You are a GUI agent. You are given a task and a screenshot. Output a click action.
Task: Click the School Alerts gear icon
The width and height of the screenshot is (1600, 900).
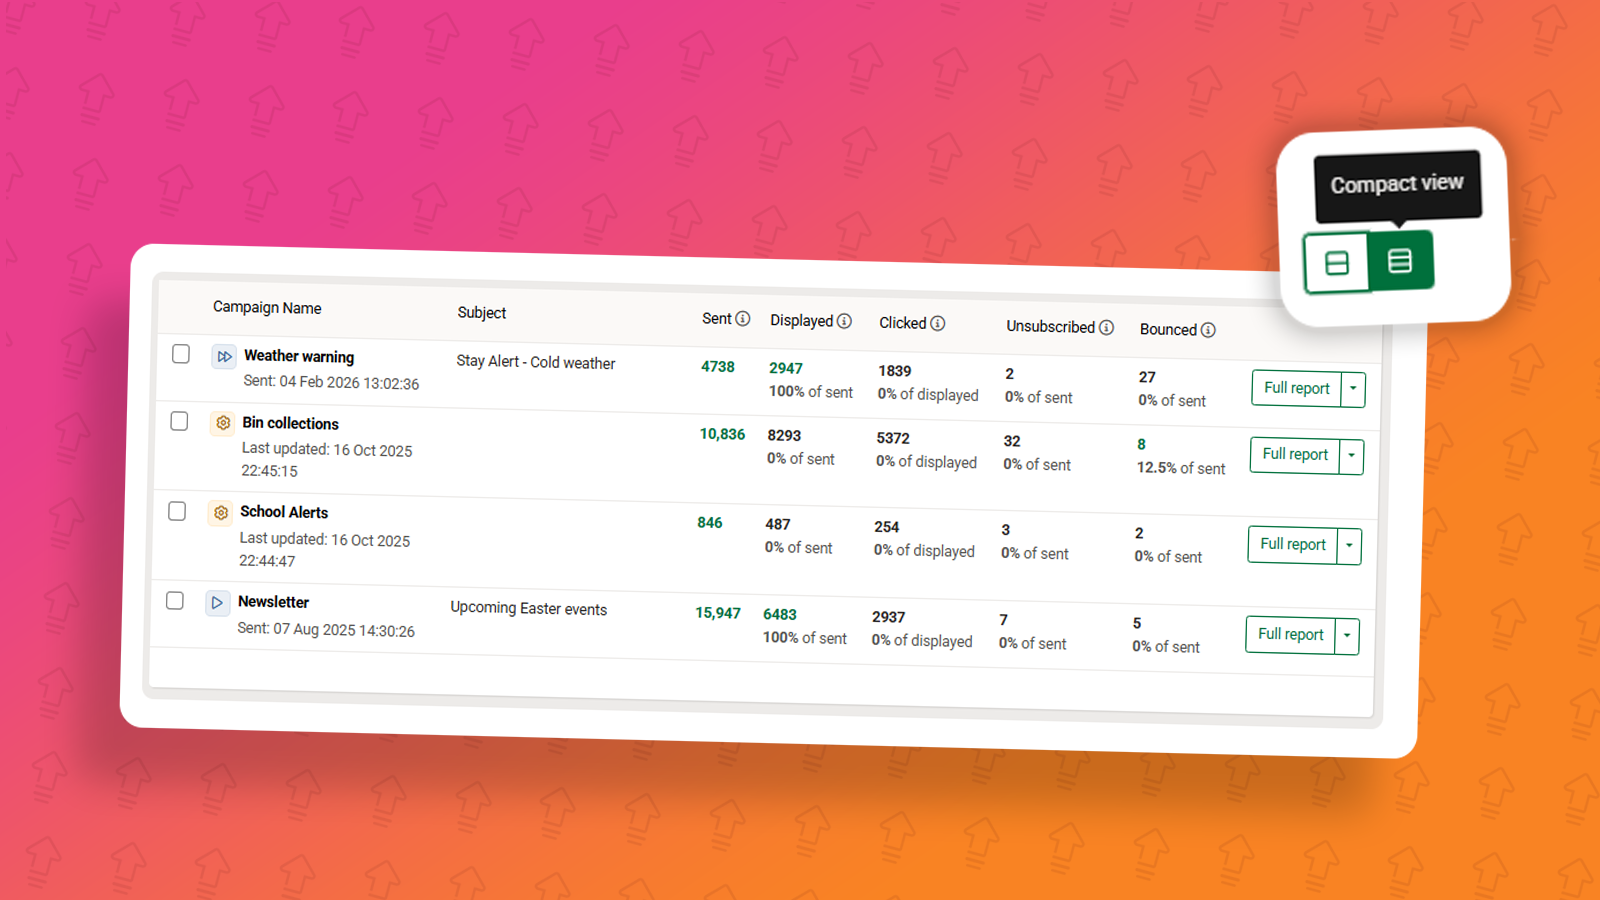tap(220, 512)
